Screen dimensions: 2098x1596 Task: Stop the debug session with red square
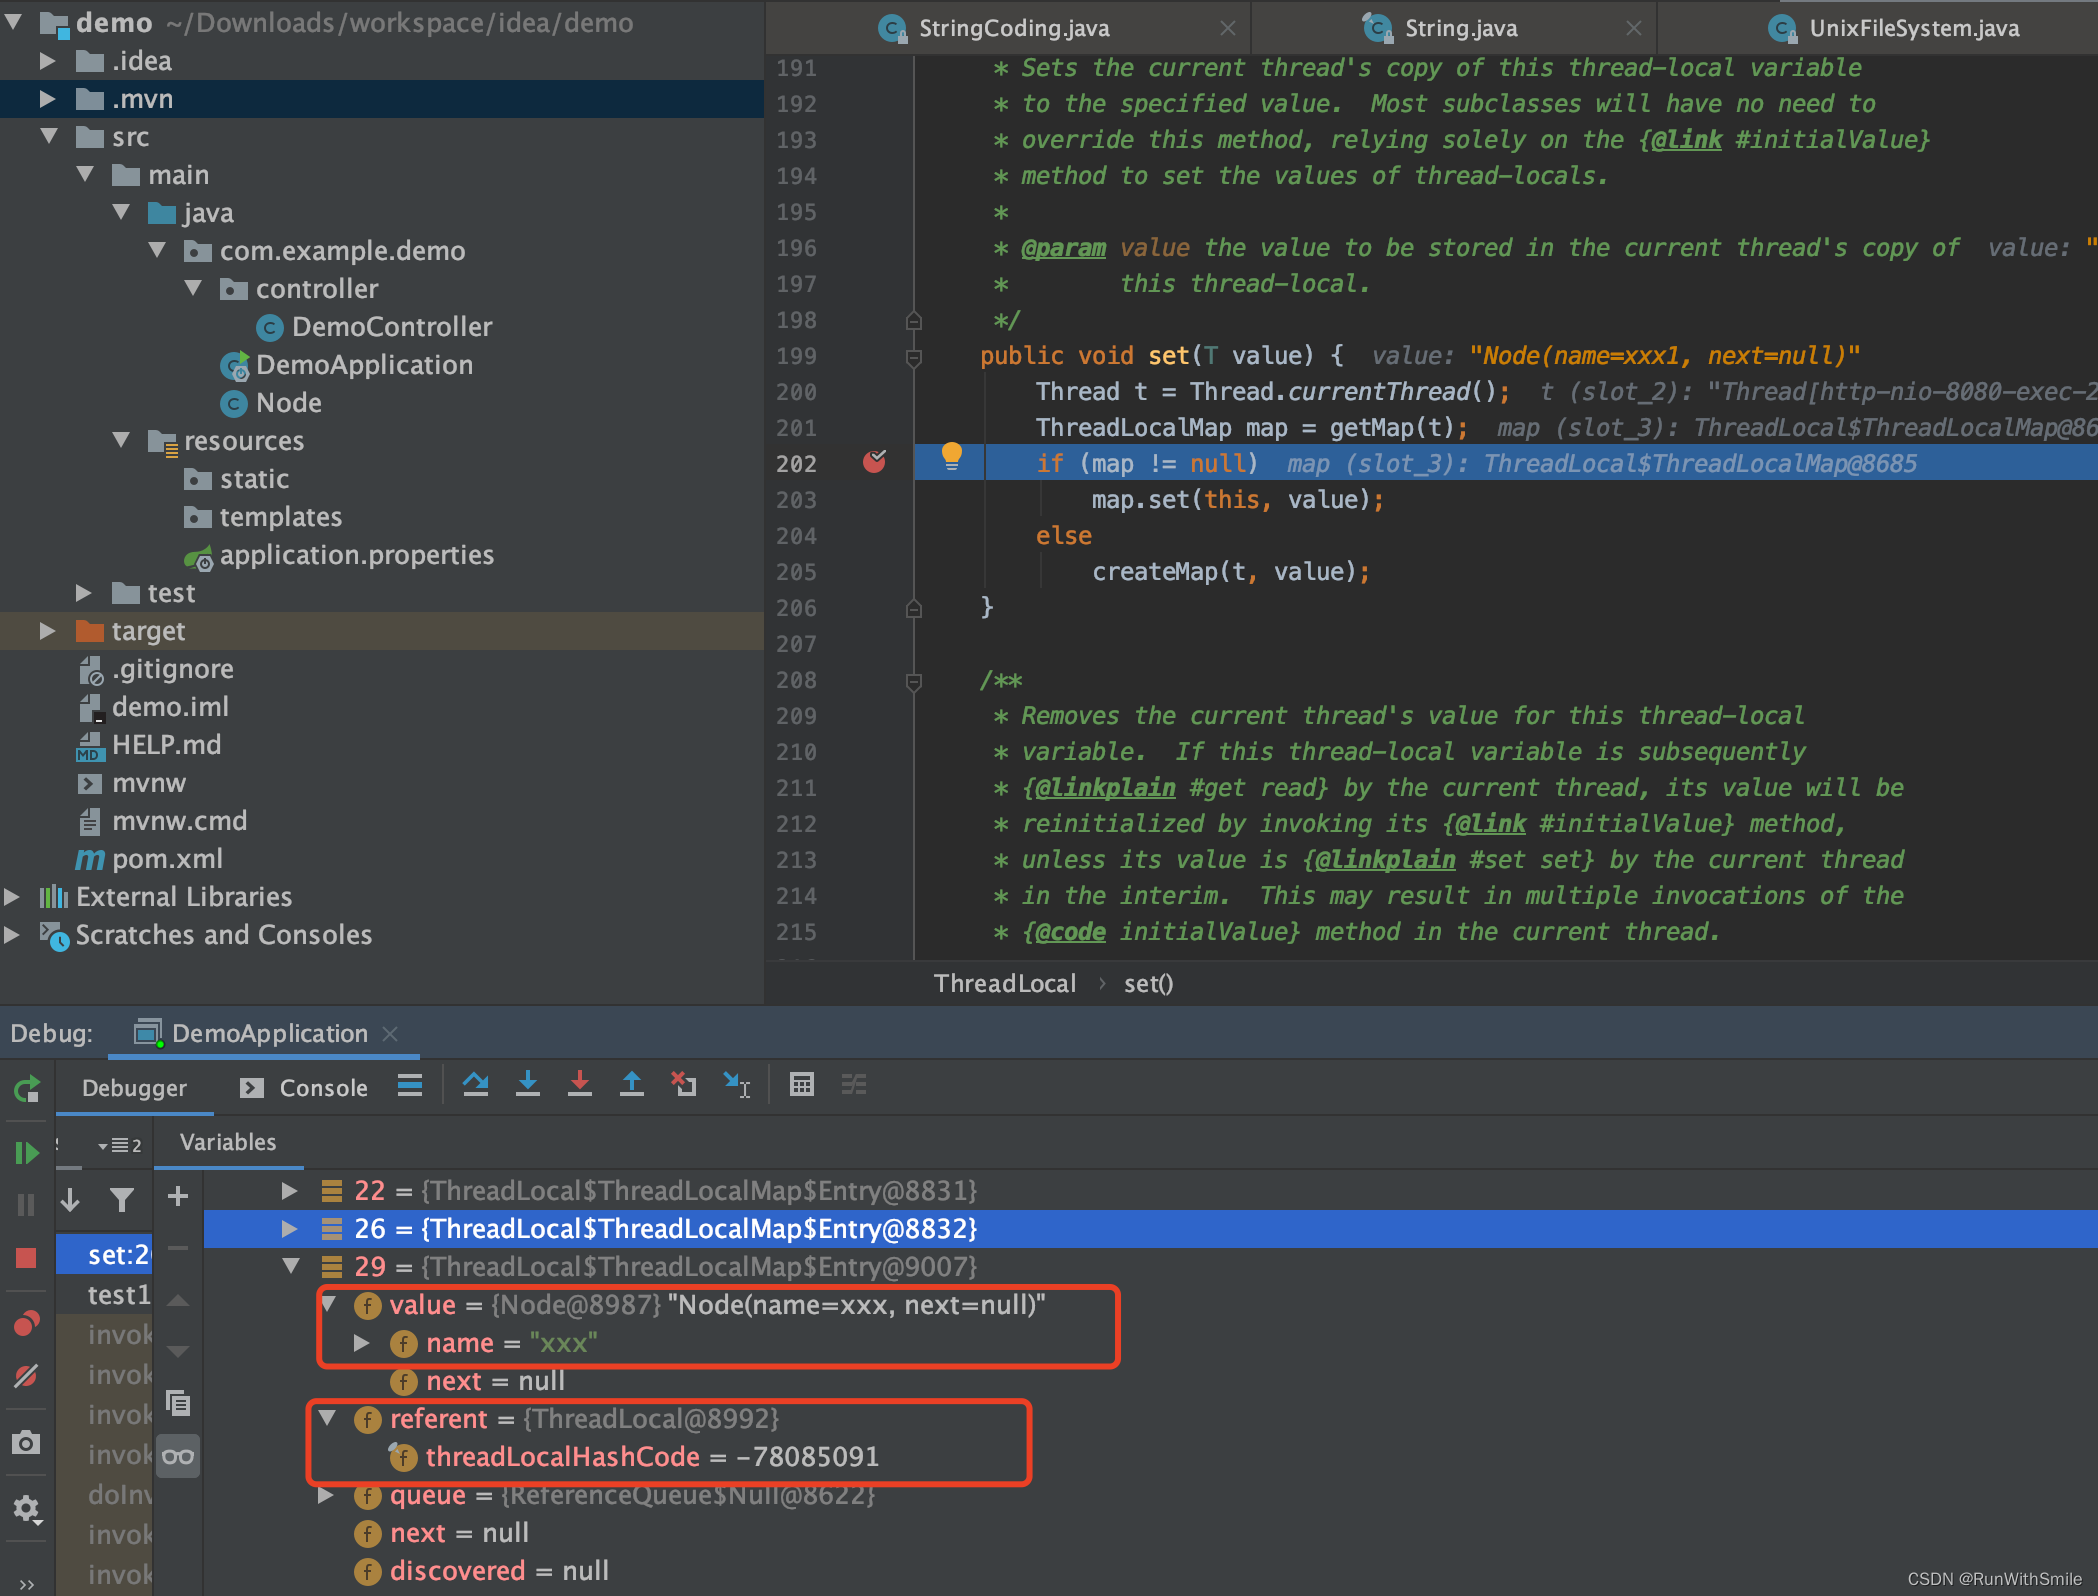(27, 1258)
